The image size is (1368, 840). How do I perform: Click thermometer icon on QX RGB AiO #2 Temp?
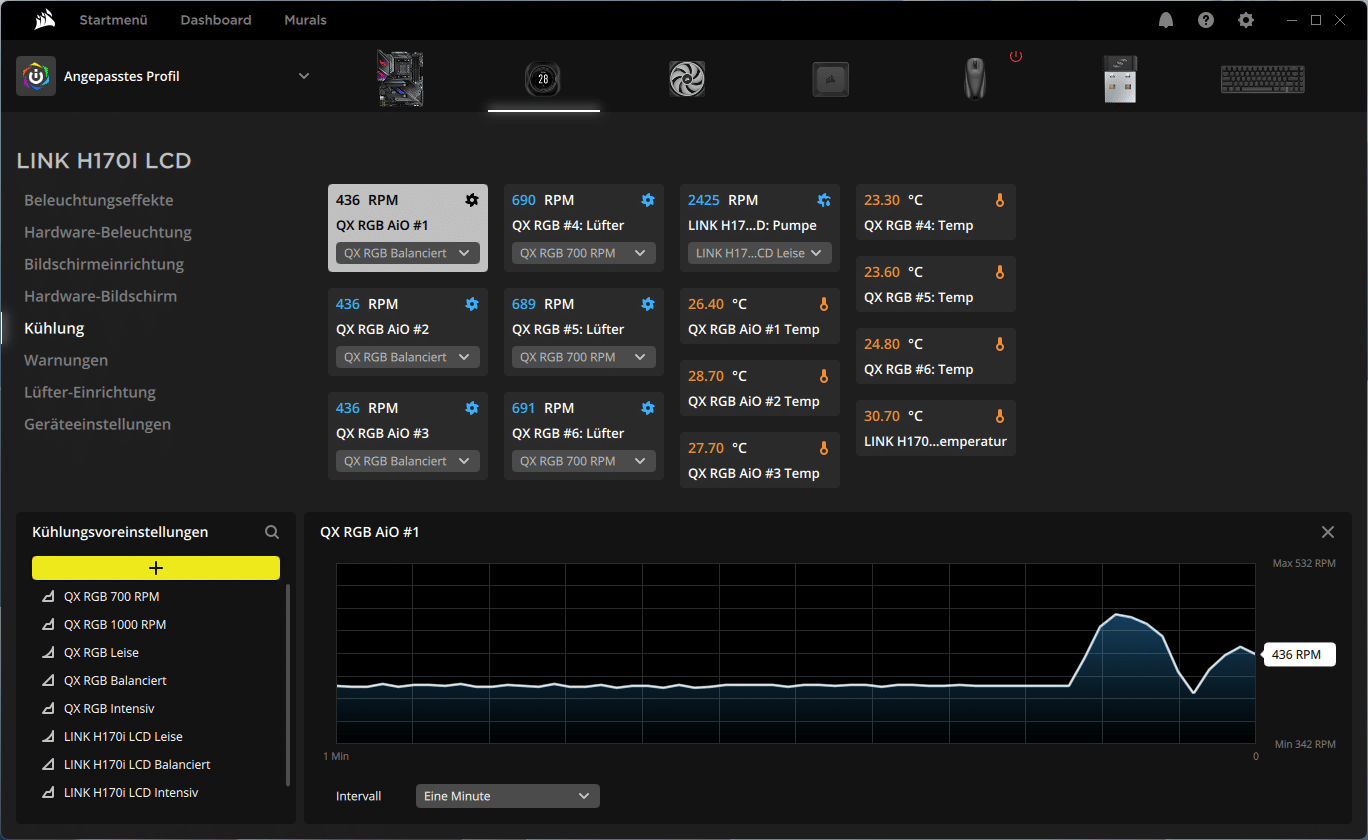click(x=824, y=376)
